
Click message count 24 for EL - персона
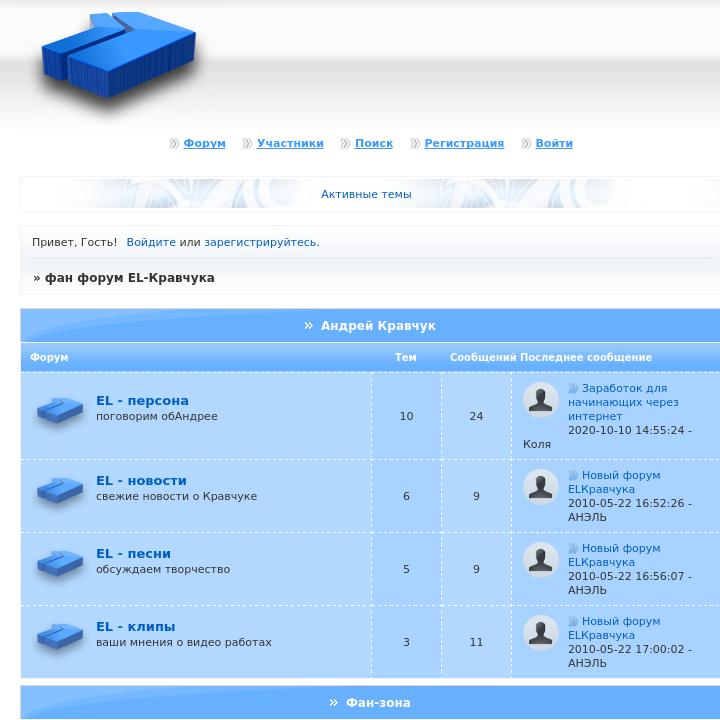pyautogui.click(x=476, y=416)
